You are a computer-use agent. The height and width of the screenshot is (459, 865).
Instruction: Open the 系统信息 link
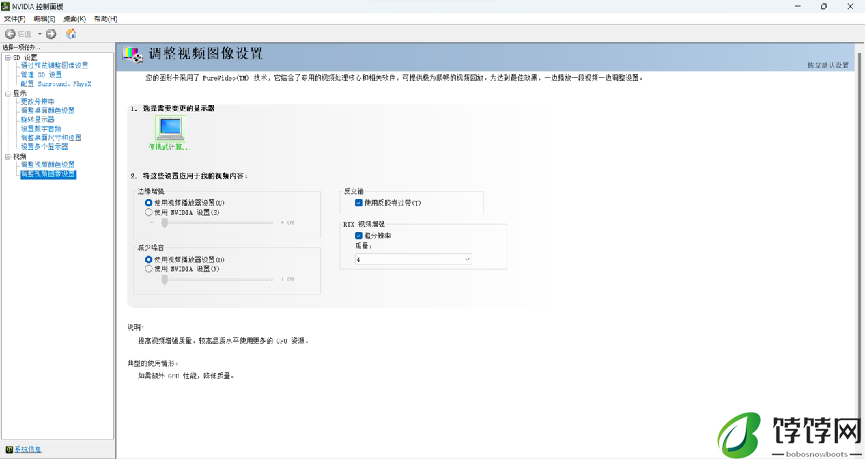coord(28,450)
